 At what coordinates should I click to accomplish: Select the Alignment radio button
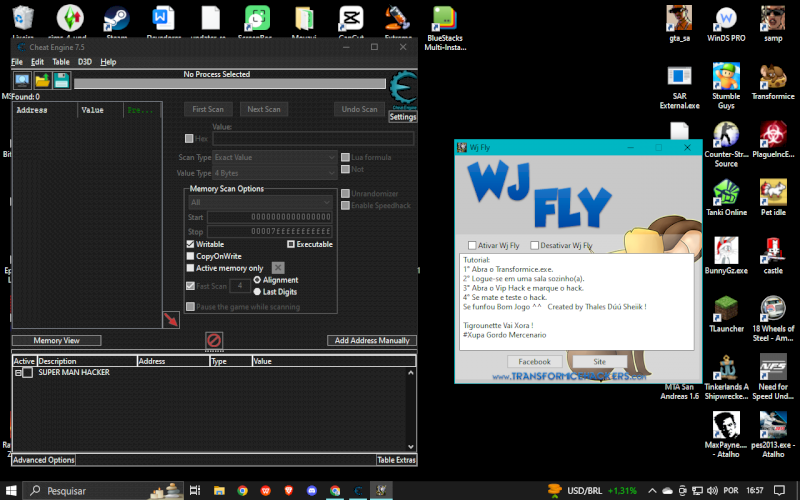point(257,280)
